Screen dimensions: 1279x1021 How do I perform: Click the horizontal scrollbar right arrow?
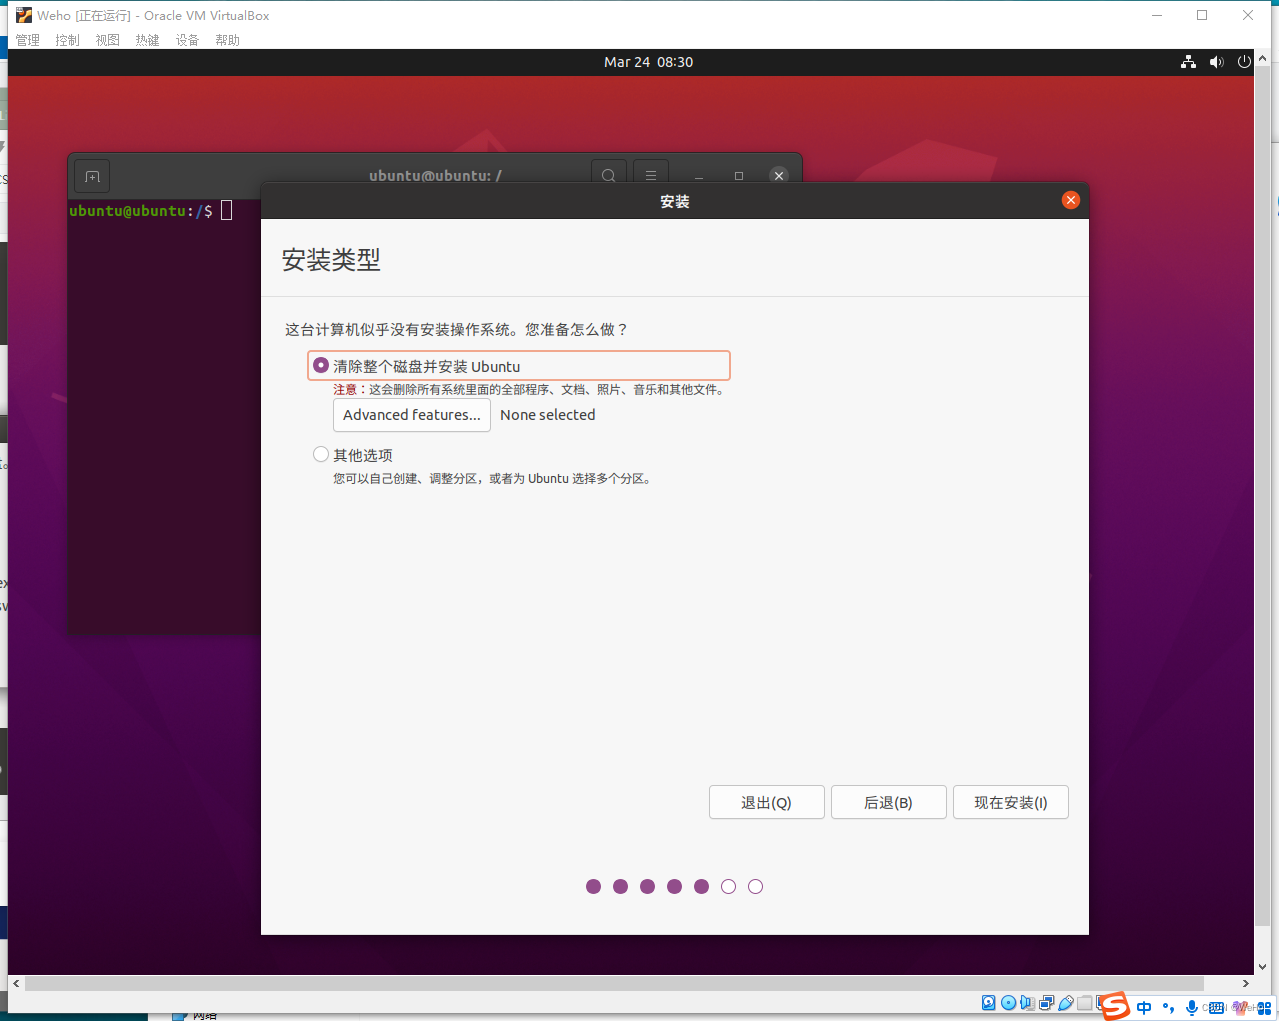(x=1246, y=983)
